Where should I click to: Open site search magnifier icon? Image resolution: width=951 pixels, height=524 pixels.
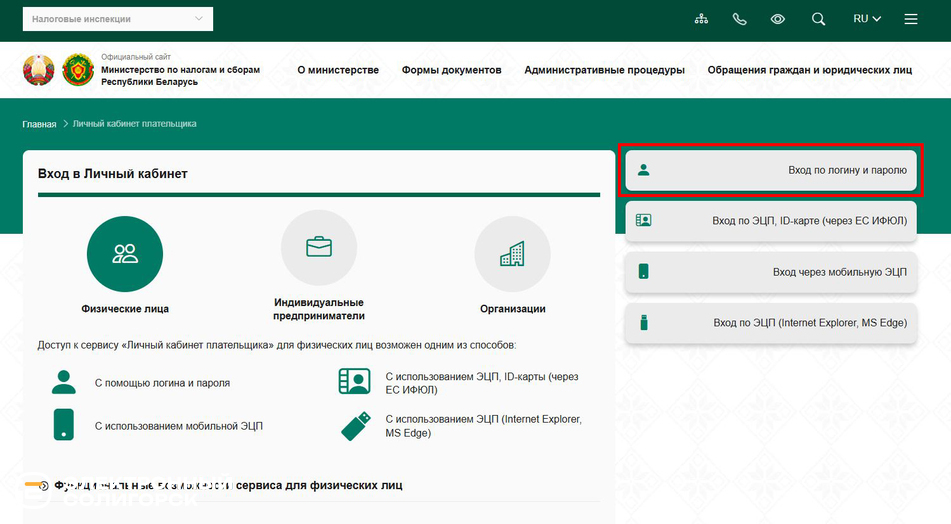818,19
